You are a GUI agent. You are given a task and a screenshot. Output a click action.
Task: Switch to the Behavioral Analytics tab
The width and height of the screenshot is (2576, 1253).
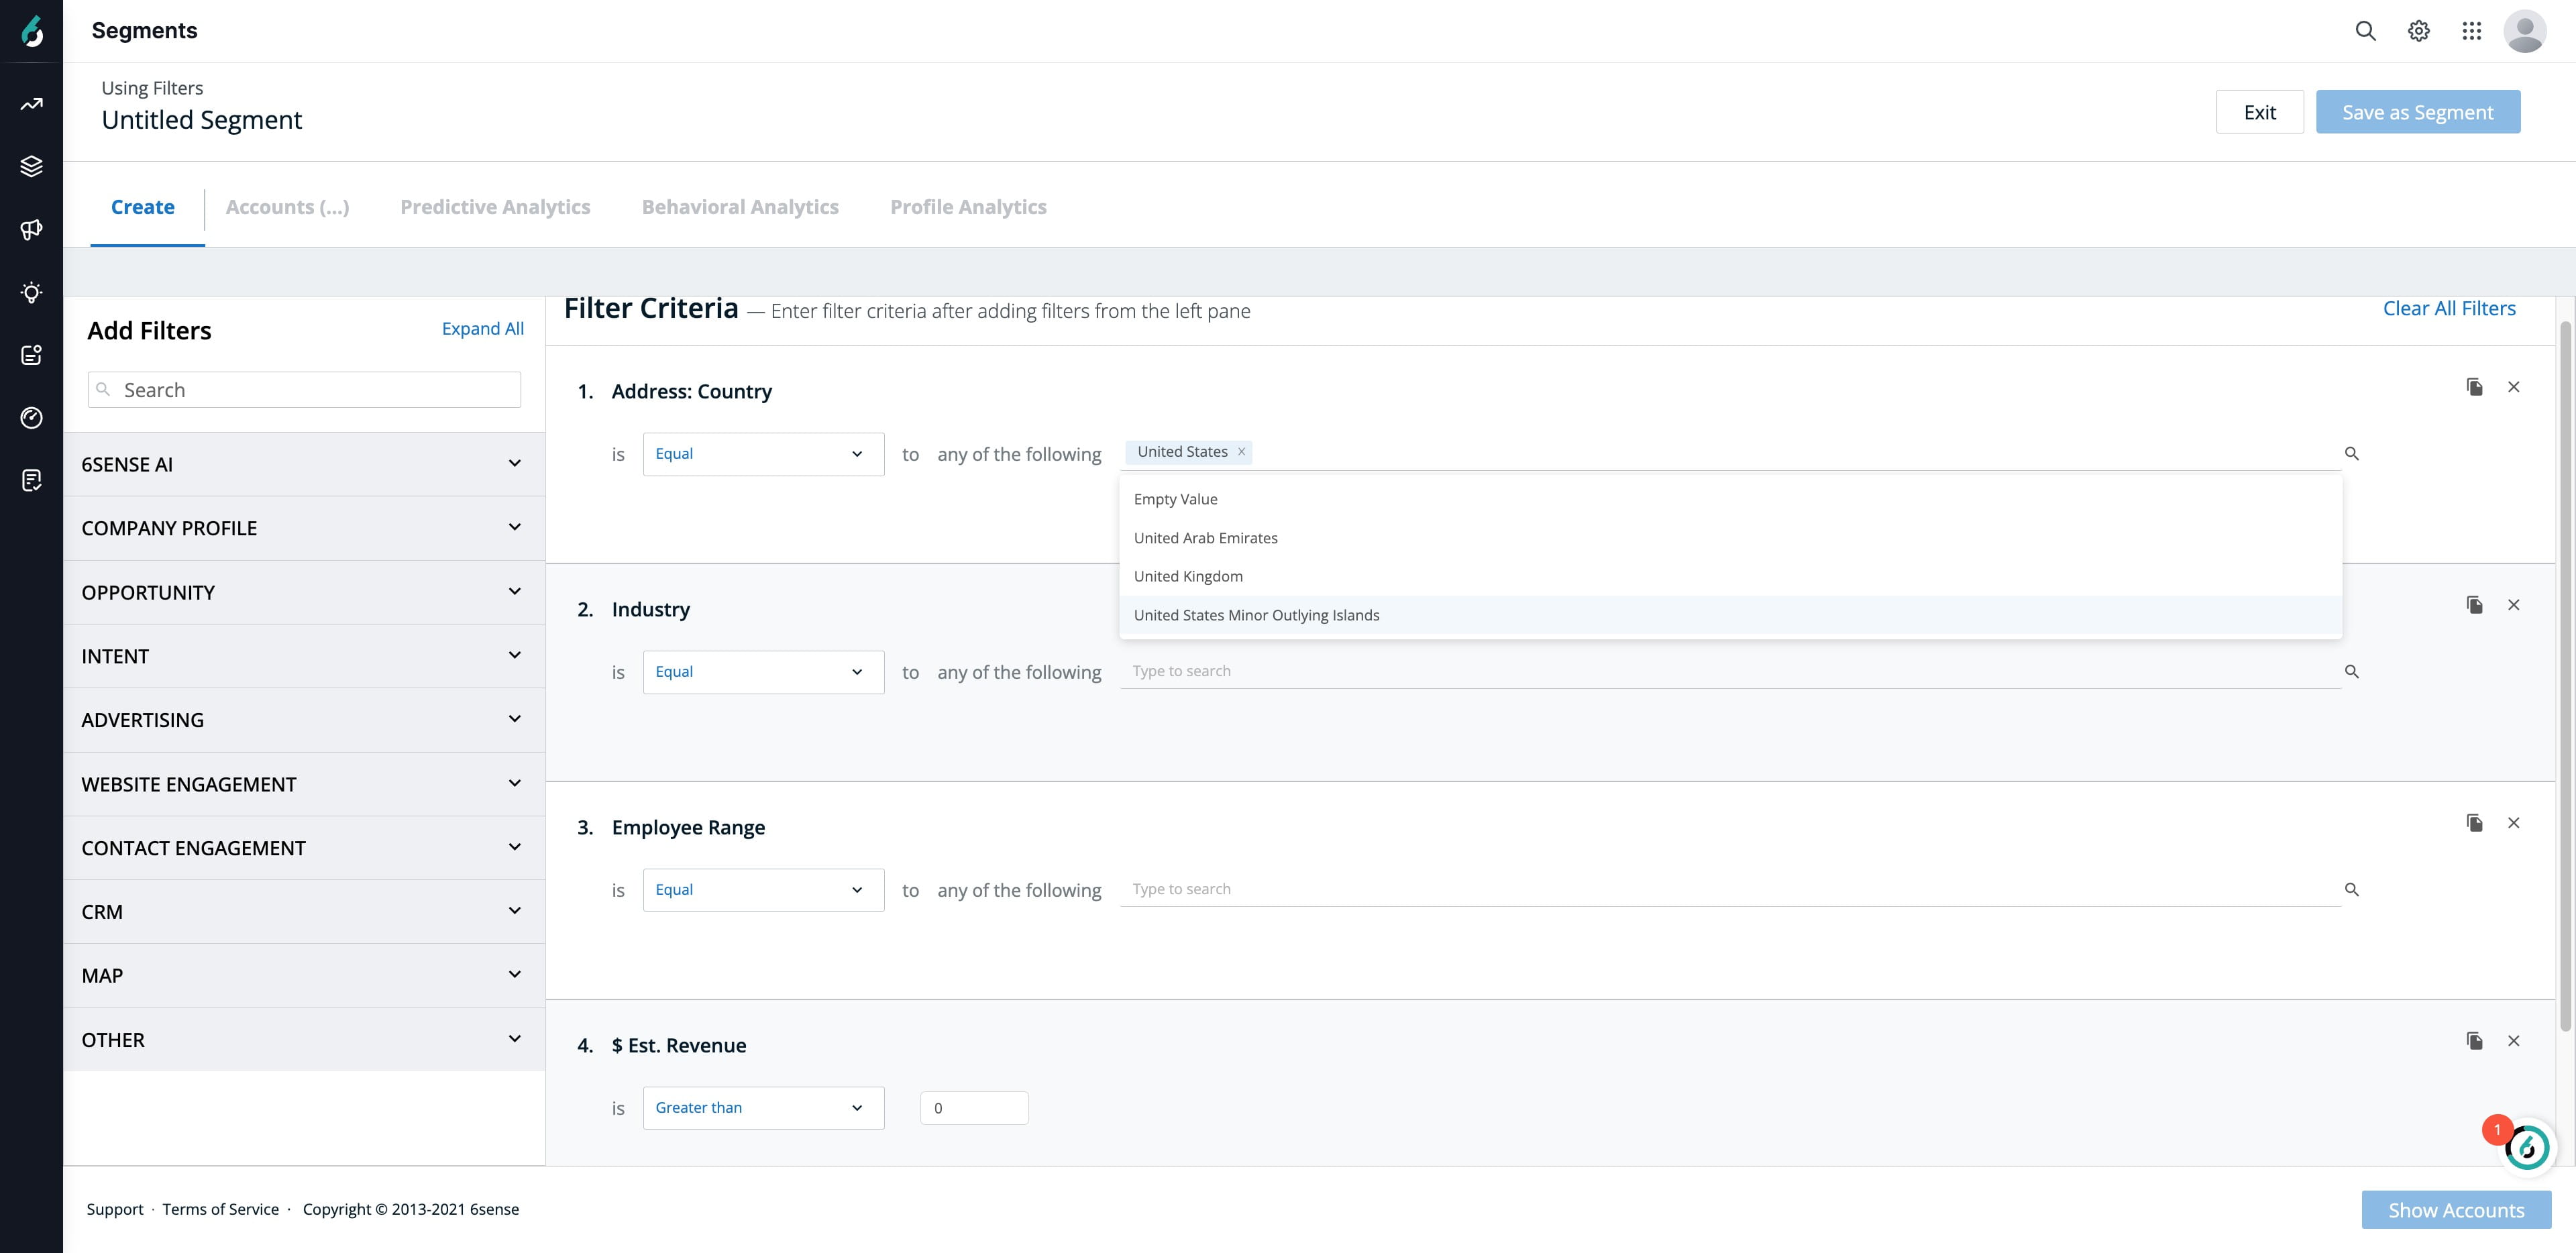tap(740, 207)
